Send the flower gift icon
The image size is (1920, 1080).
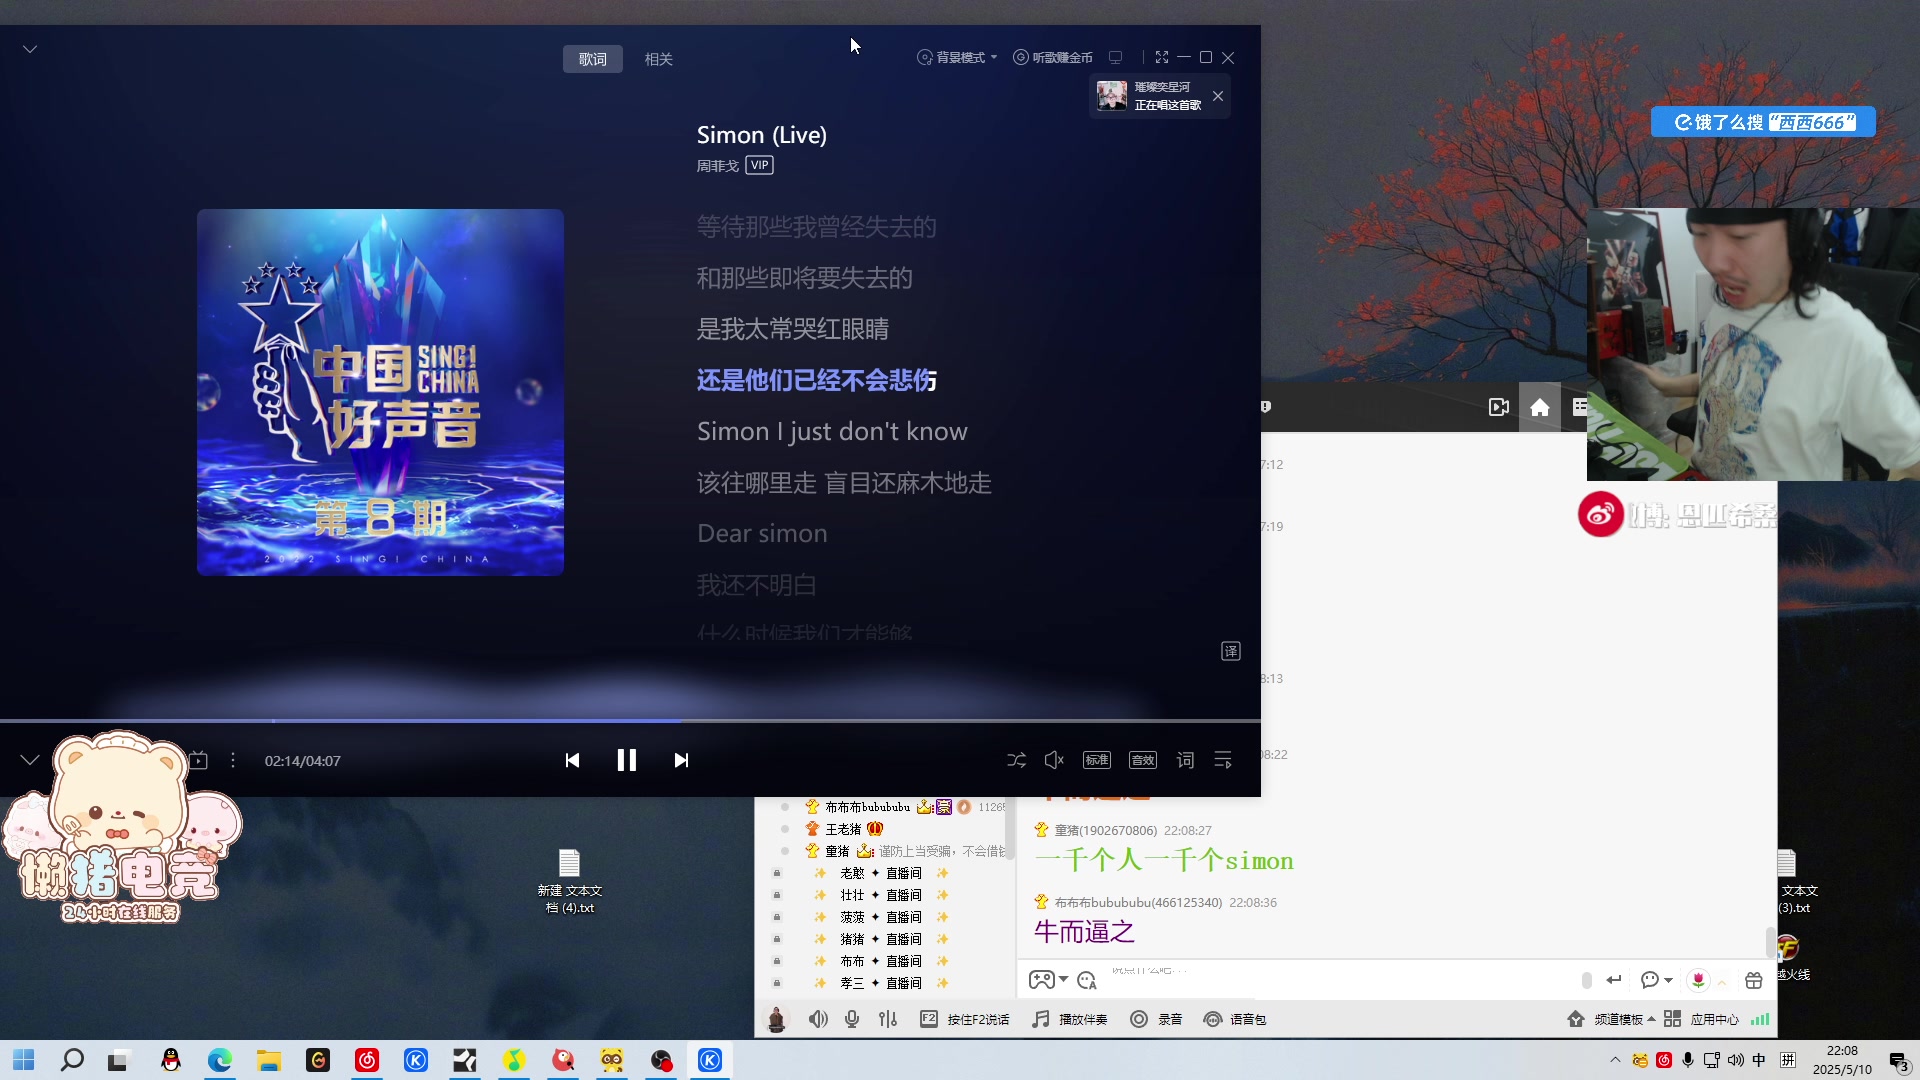(x=1698, y=980)
